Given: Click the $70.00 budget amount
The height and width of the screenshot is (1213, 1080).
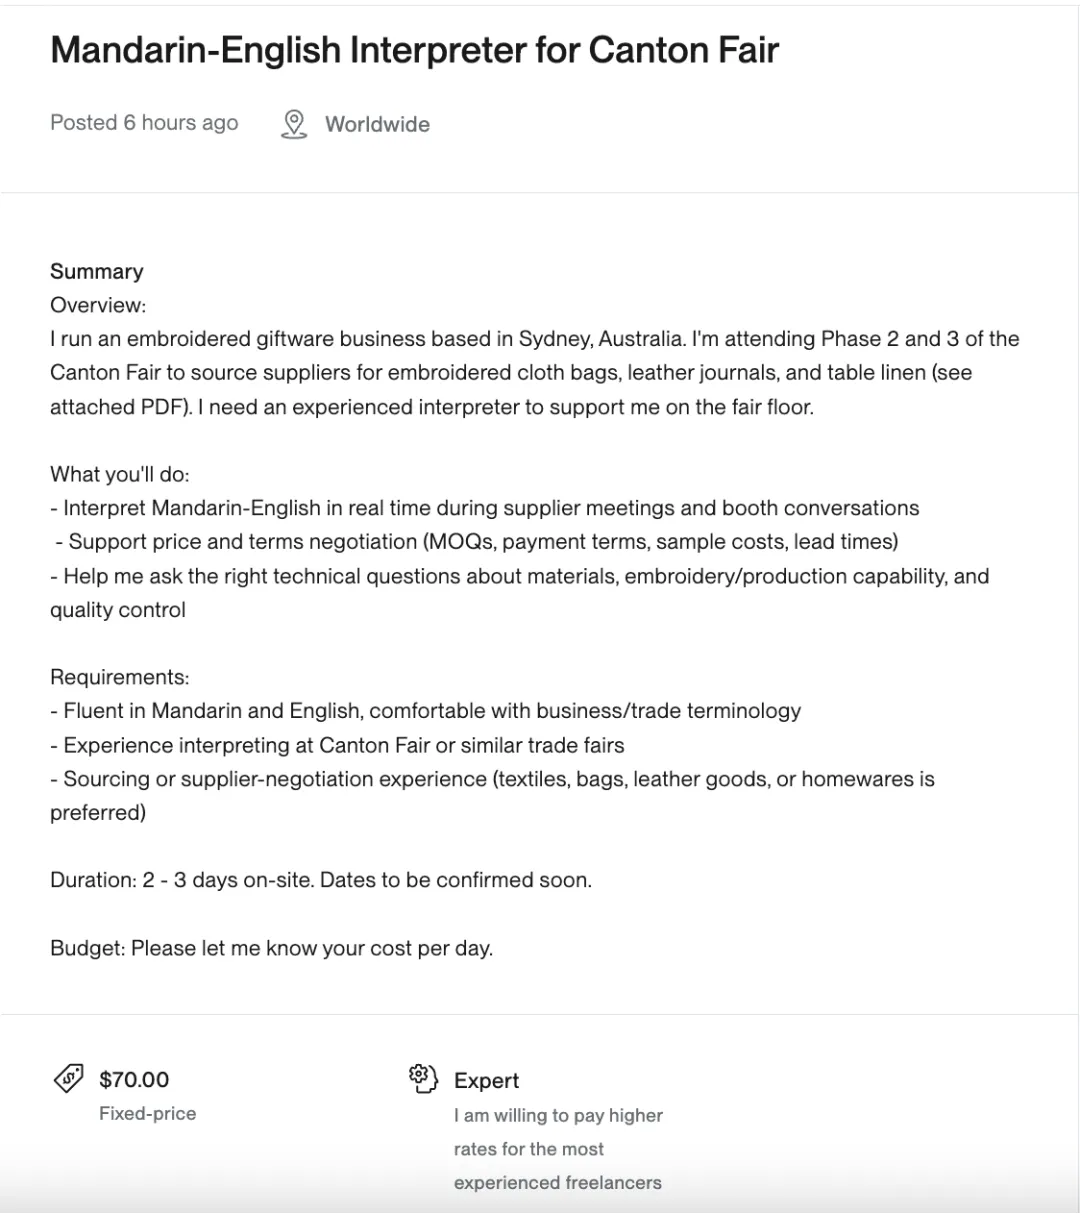Looking at the screenshot, I should click(134, 1079).
